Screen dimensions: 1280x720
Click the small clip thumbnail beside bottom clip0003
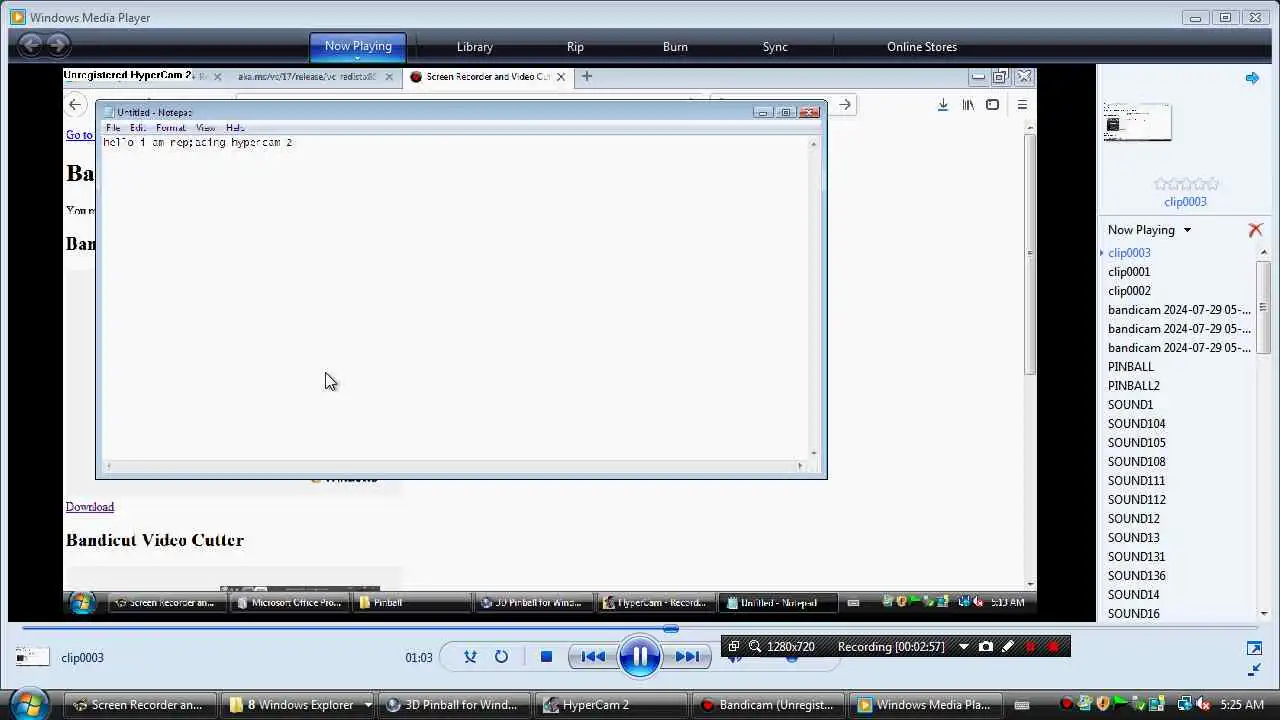[32, 657]
